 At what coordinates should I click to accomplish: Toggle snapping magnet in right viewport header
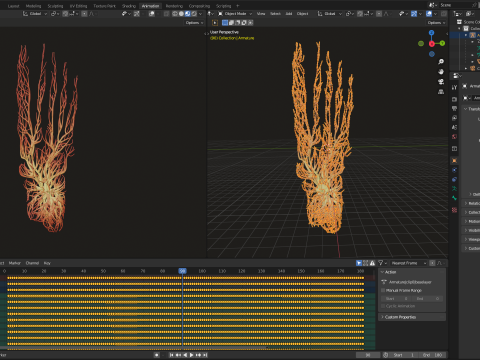pyautogui.click(x=360, y=14)
